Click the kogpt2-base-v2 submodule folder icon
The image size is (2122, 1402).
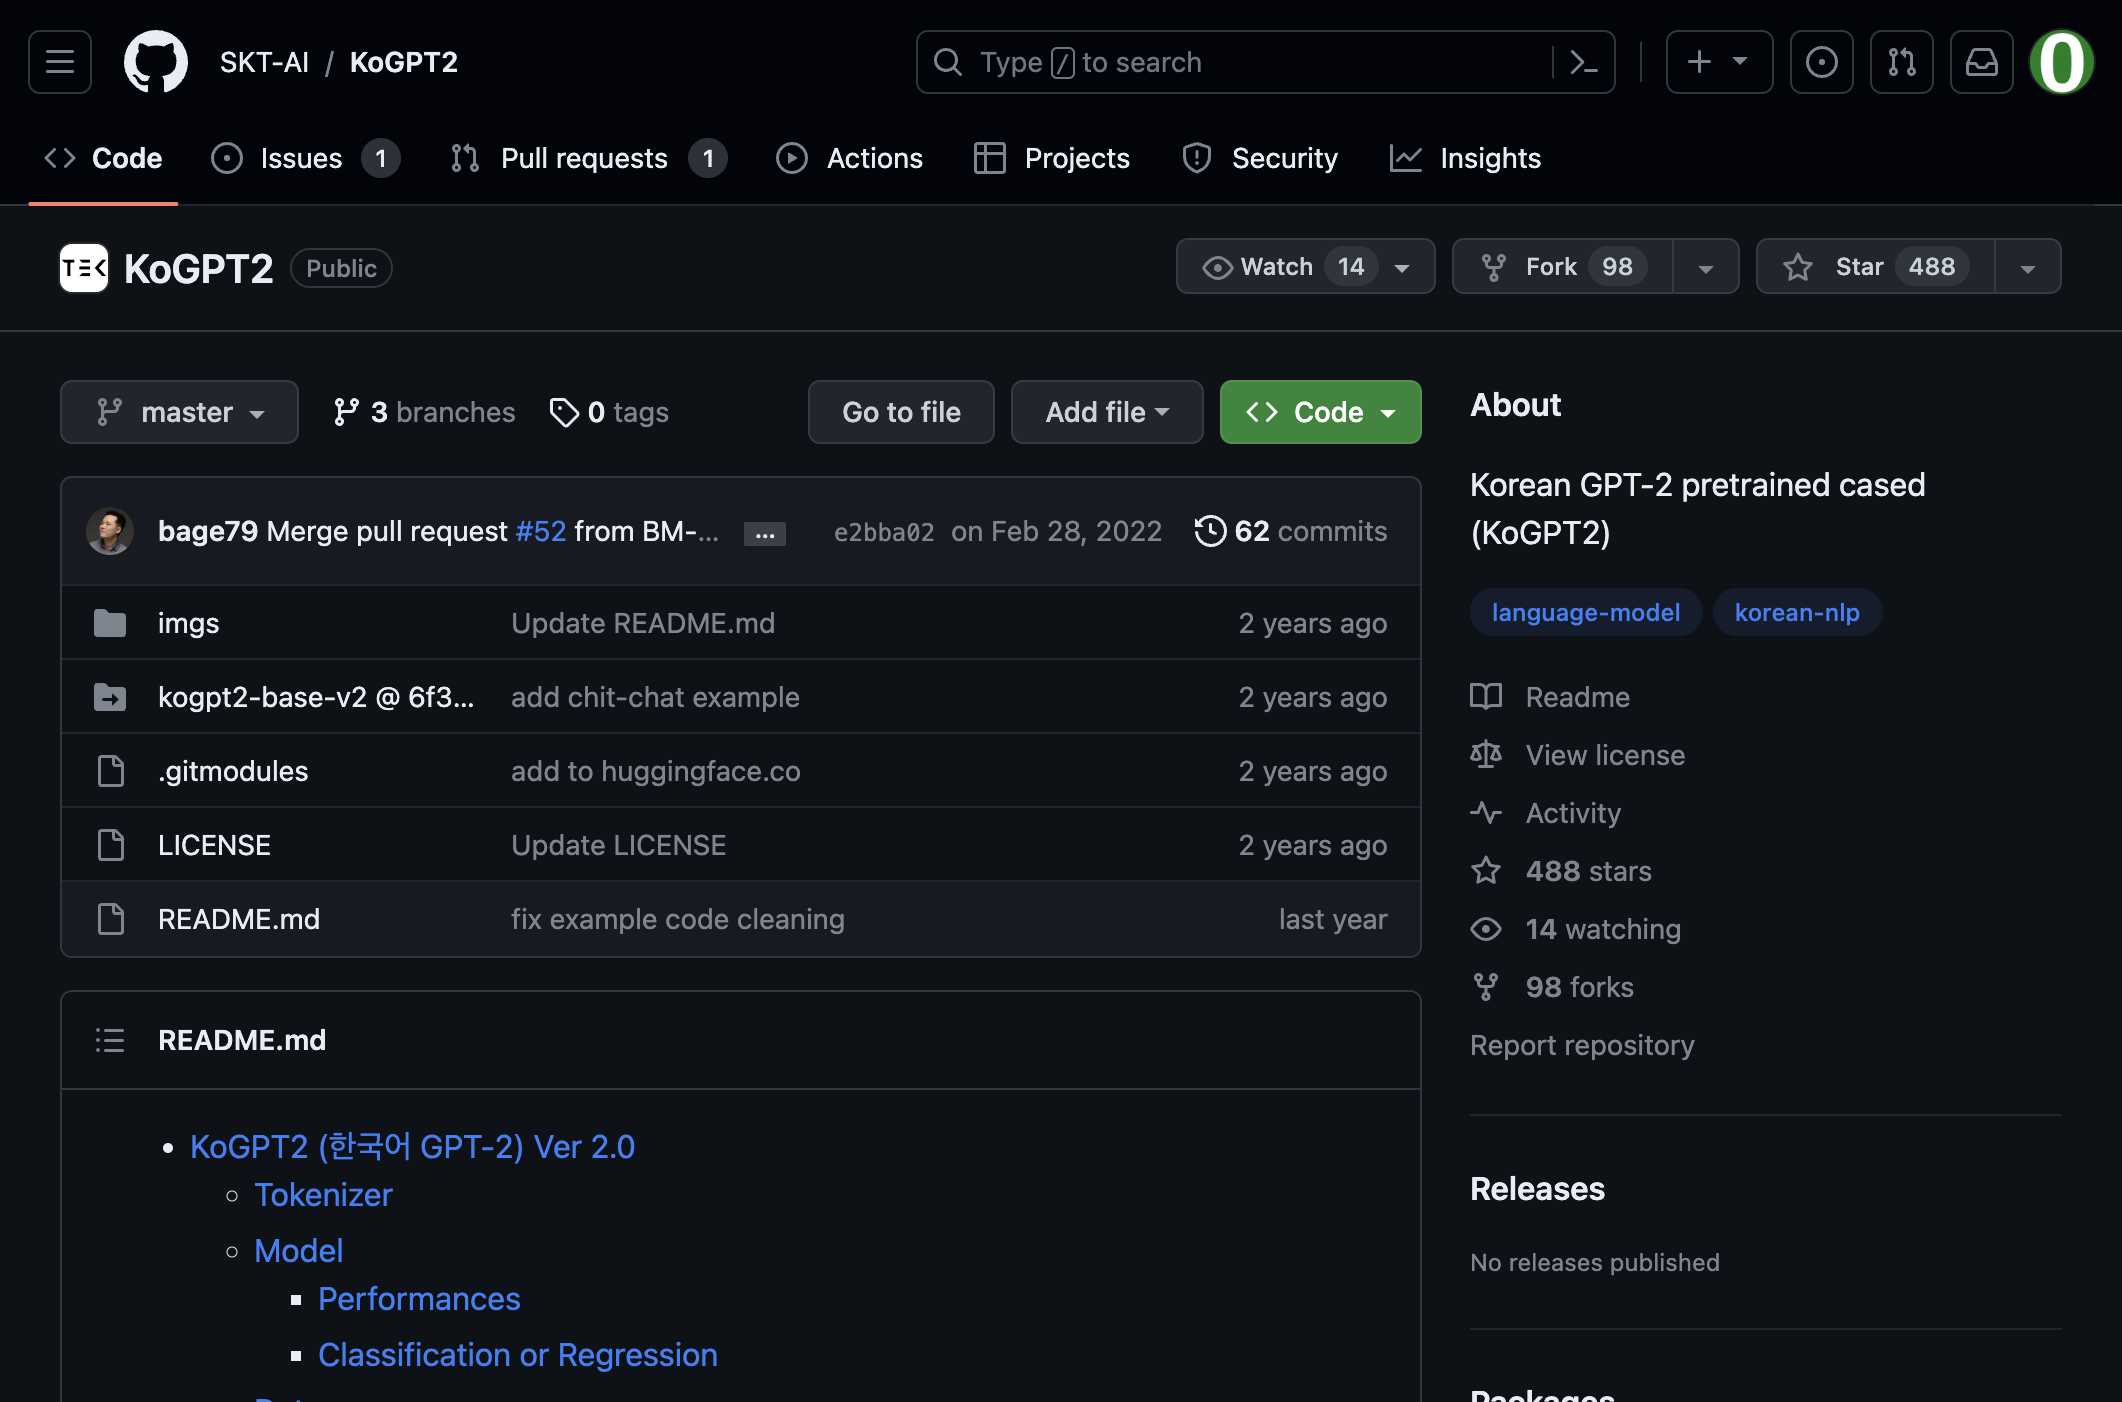click(x=110, y=697)
